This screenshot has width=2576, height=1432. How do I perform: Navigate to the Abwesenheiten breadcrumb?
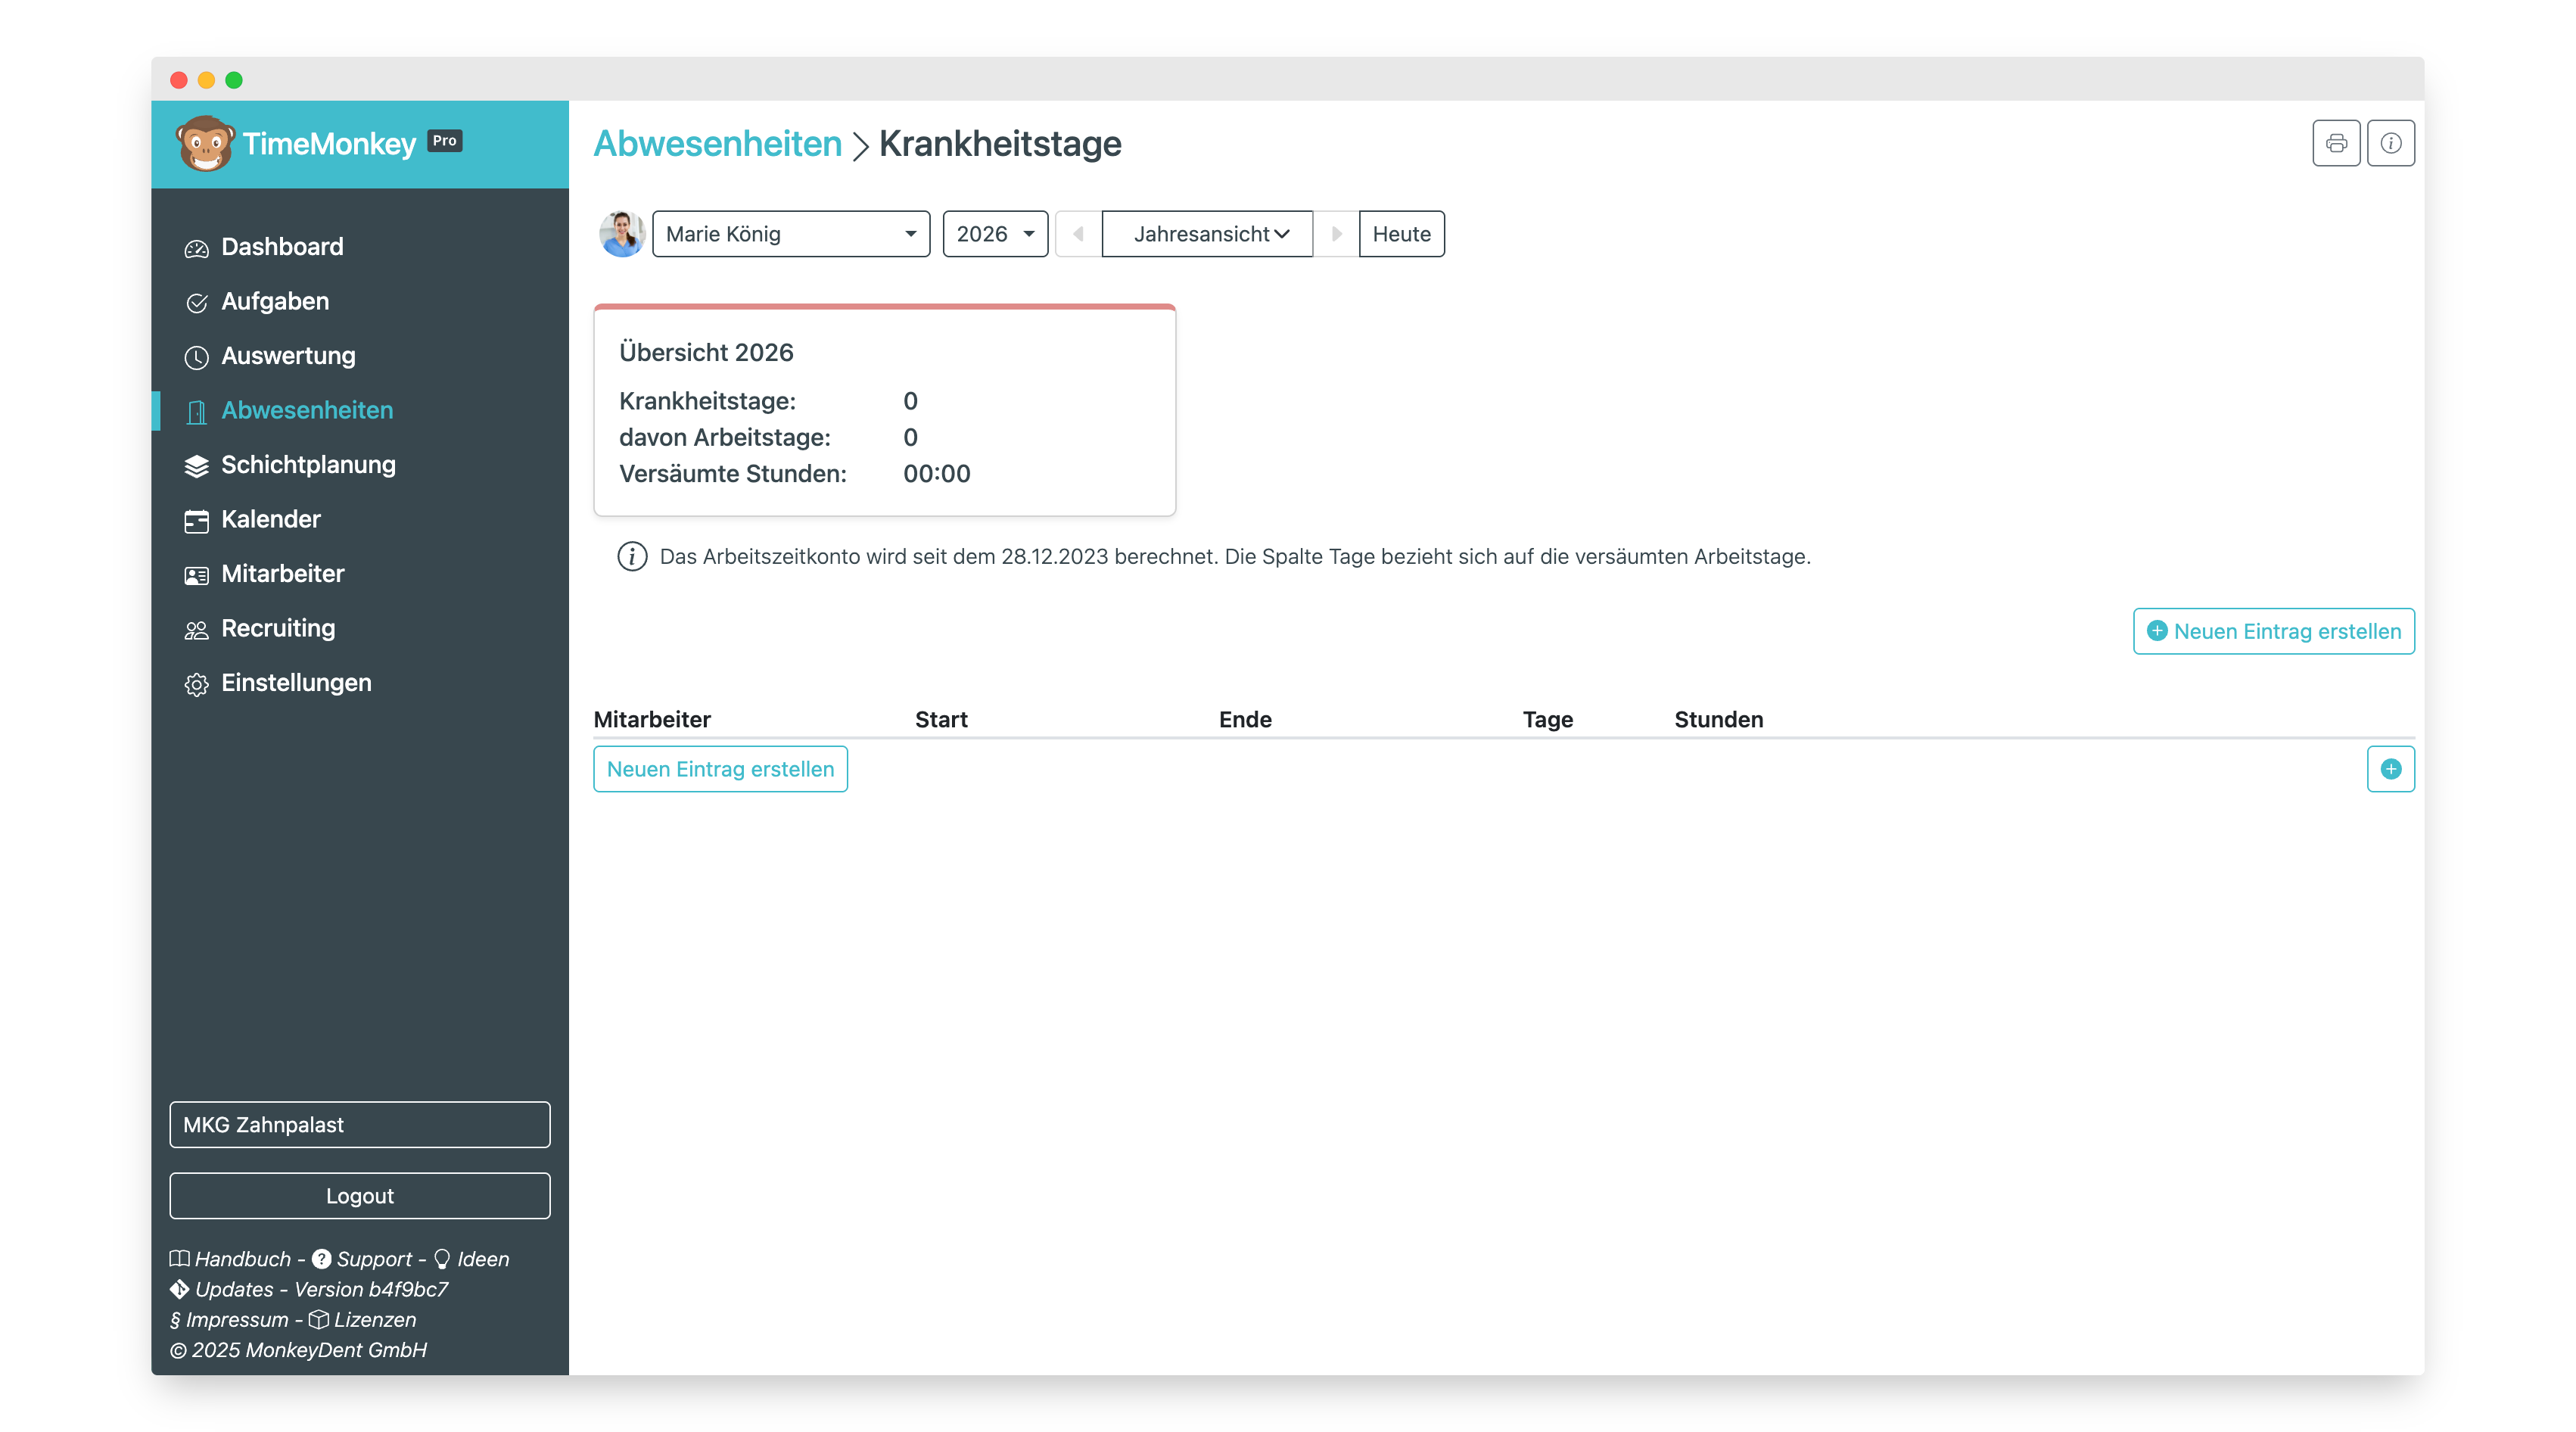pos(717,143)
